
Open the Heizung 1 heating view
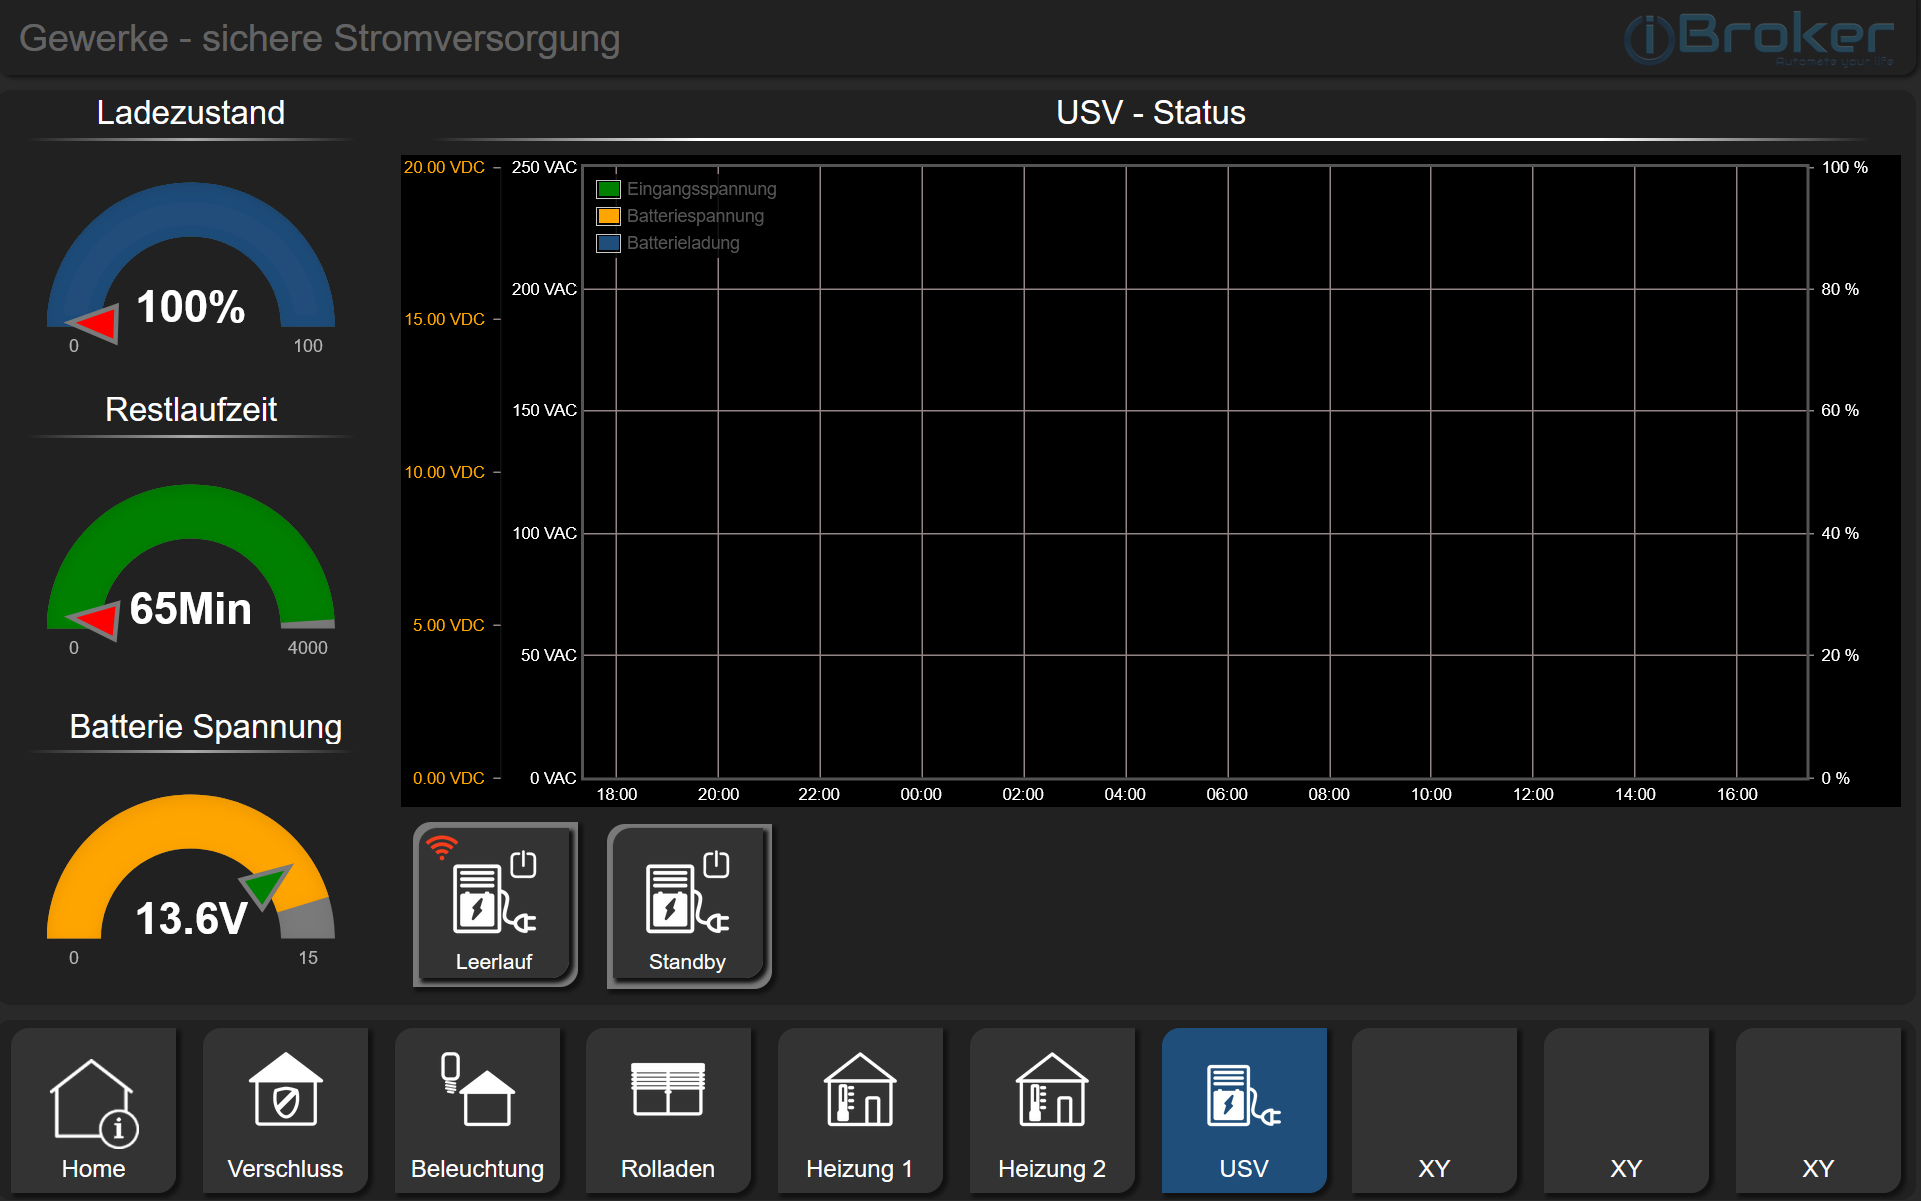point(859,1110)
